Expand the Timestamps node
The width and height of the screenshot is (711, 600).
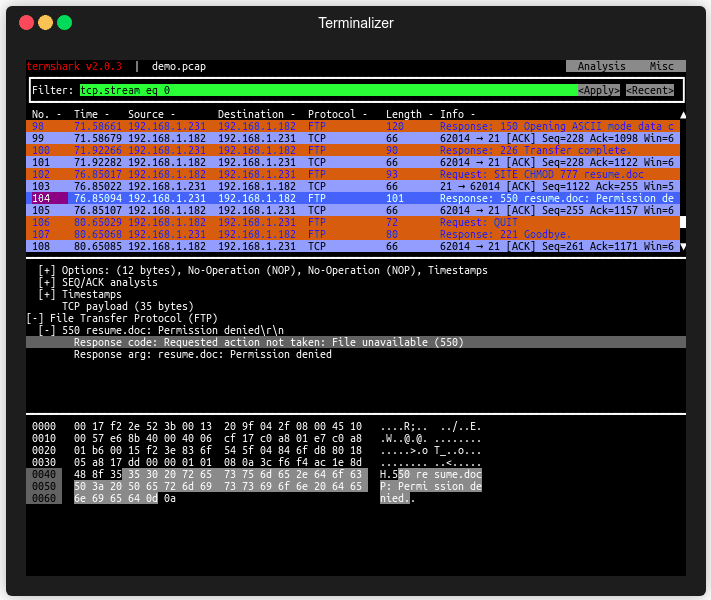(x=47, y=294)
